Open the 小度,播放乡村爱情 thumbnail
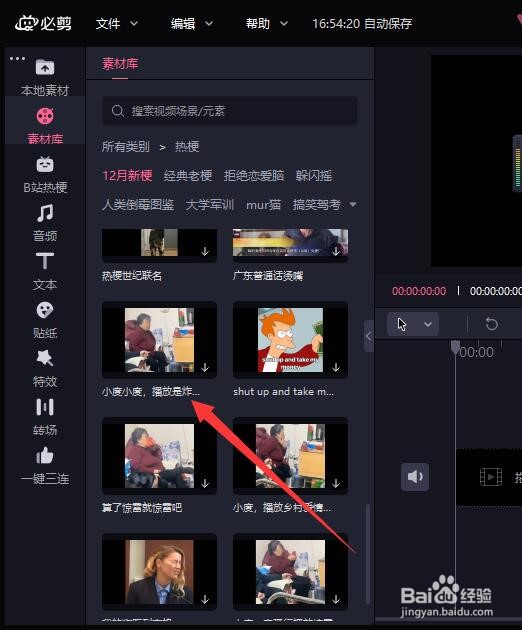Screen dimensions: 522x630 [x=290, y=456]
